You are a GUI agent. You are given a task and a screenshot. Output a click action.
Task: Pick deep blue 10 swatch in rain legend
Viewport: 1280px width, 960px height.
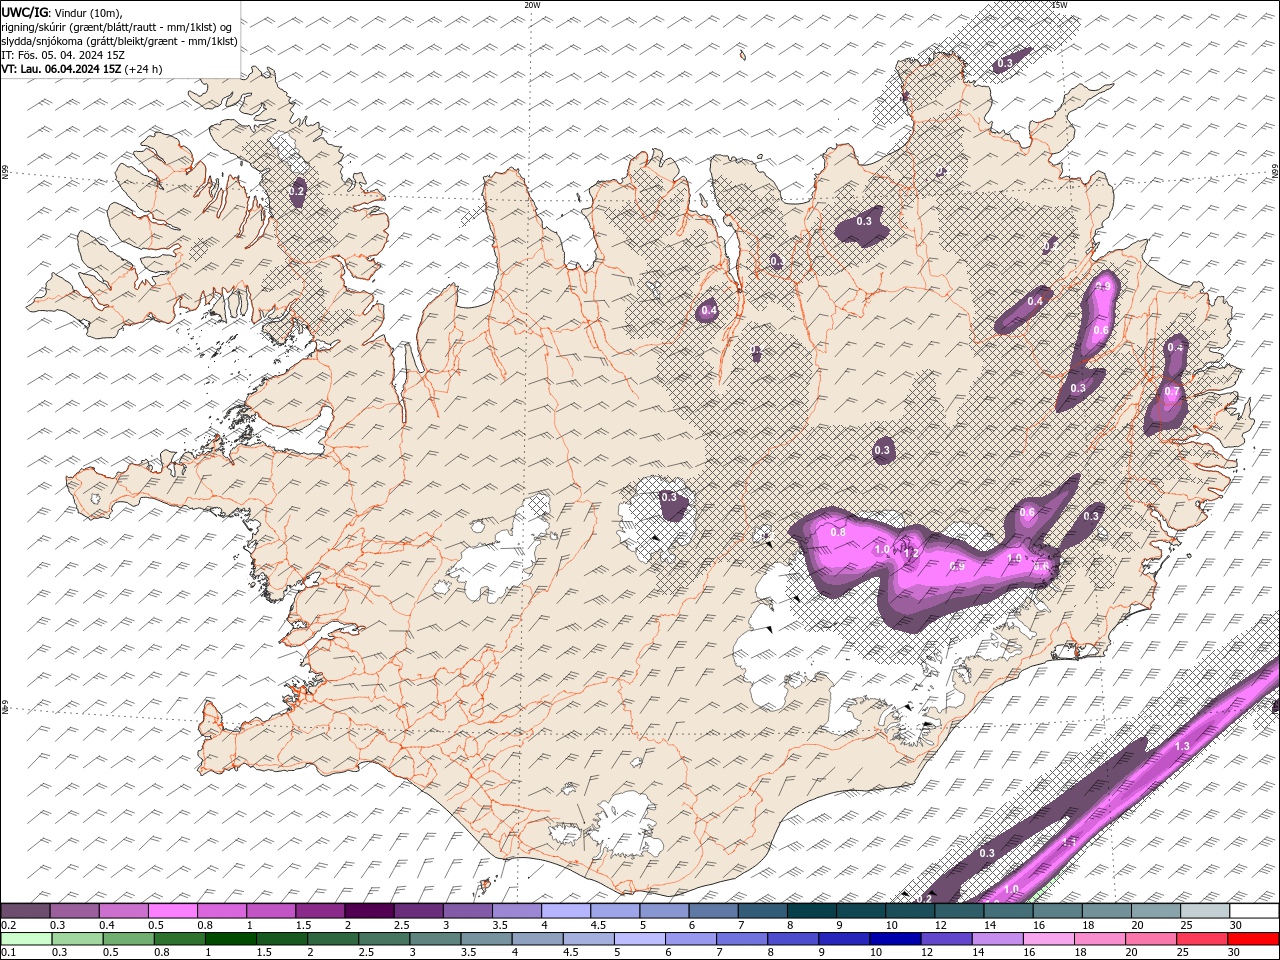895,939
